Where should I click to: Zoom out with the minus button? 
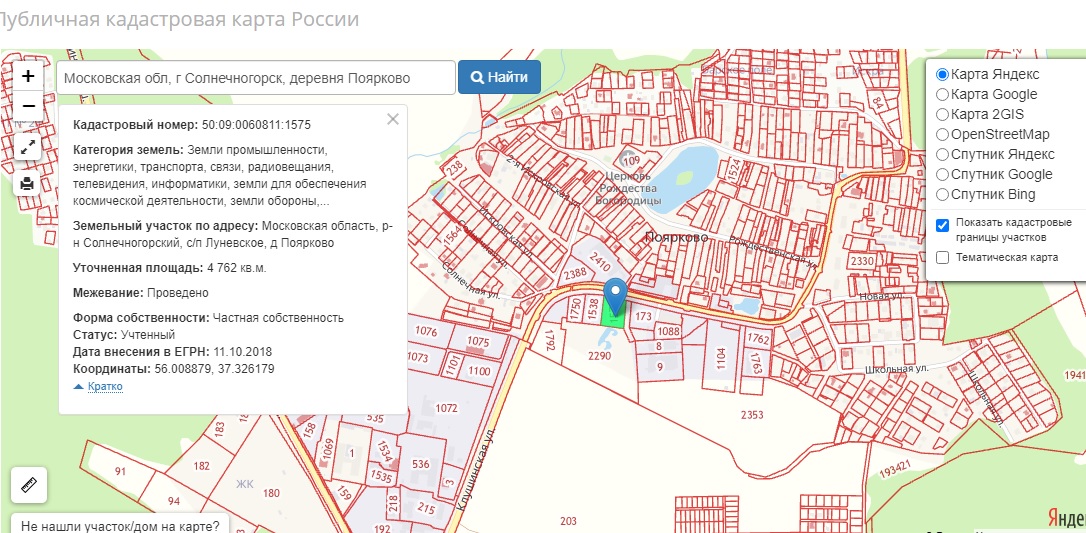[28, 106]
